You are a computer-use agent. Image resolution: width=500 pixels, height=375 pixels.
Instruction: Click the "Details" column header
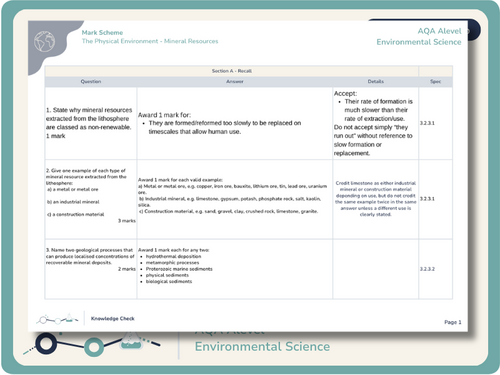[376, 81]
